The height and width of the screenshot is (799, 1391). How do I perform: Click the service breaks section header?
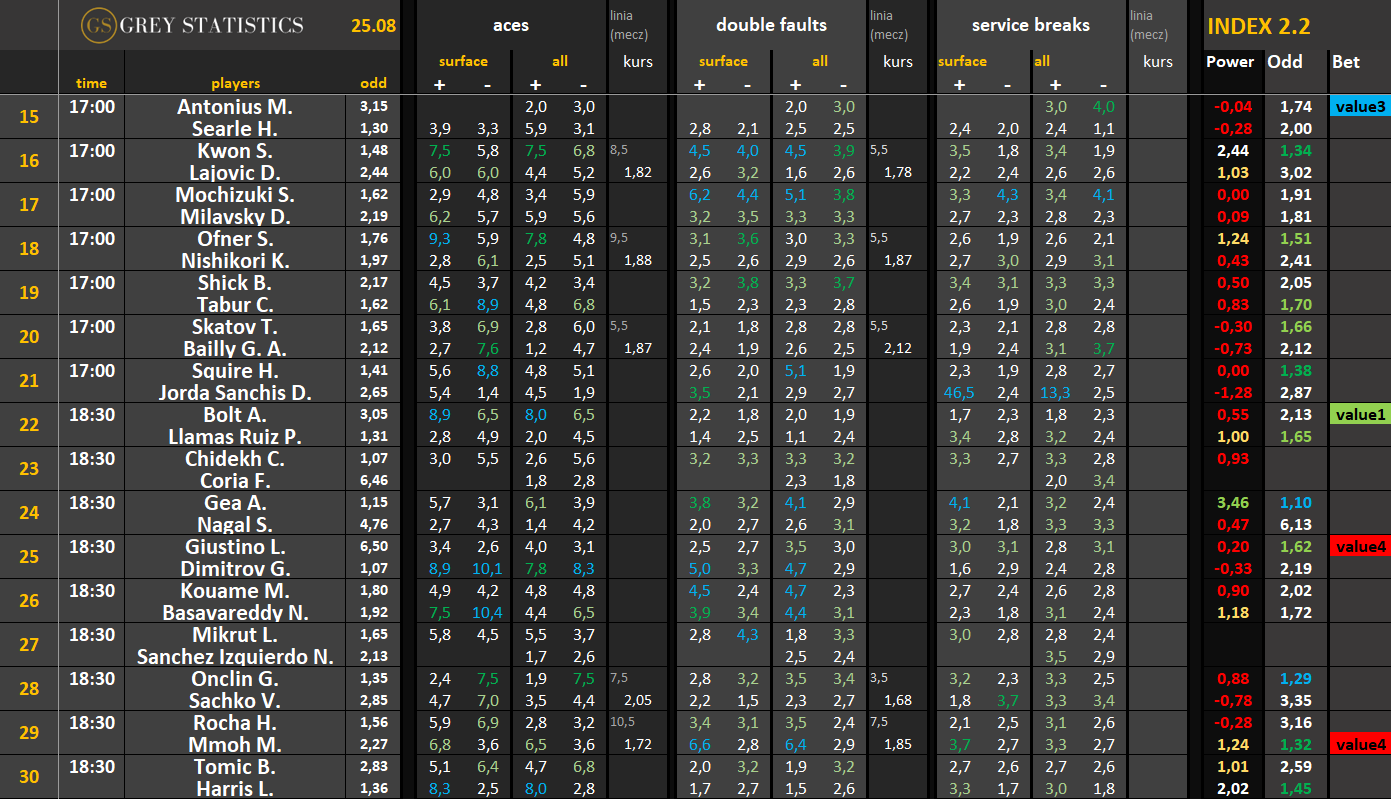[x=1030, y=25]
